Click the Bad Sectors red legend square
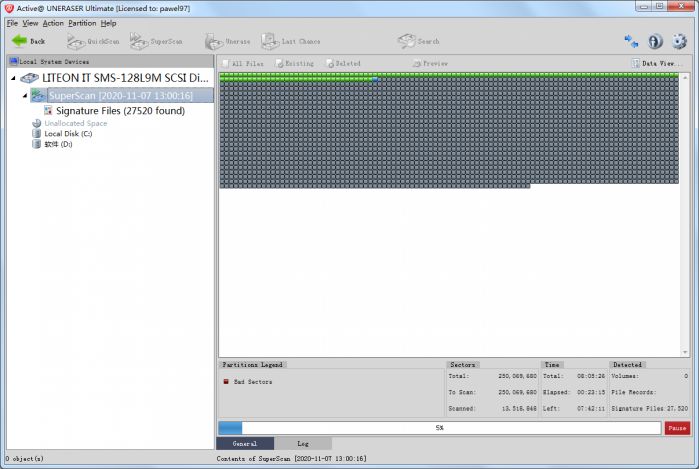 pyautogui.click(x=226, y=382)
